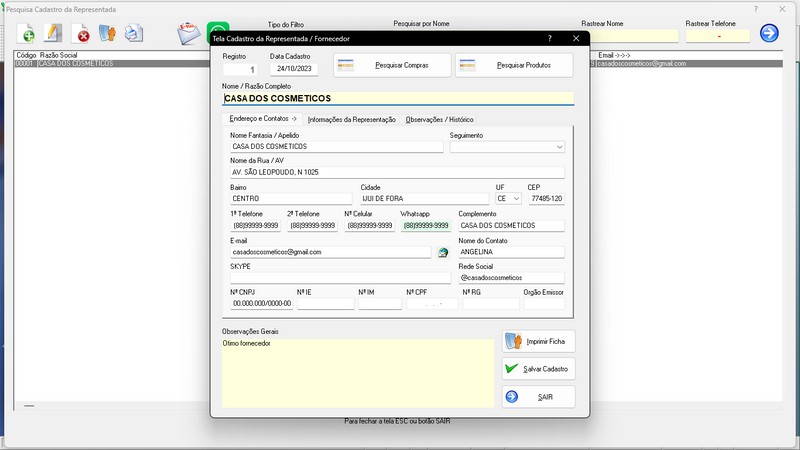
Task: Click the Rastrear Telefone field in the background window
Action: click(718, 36)
